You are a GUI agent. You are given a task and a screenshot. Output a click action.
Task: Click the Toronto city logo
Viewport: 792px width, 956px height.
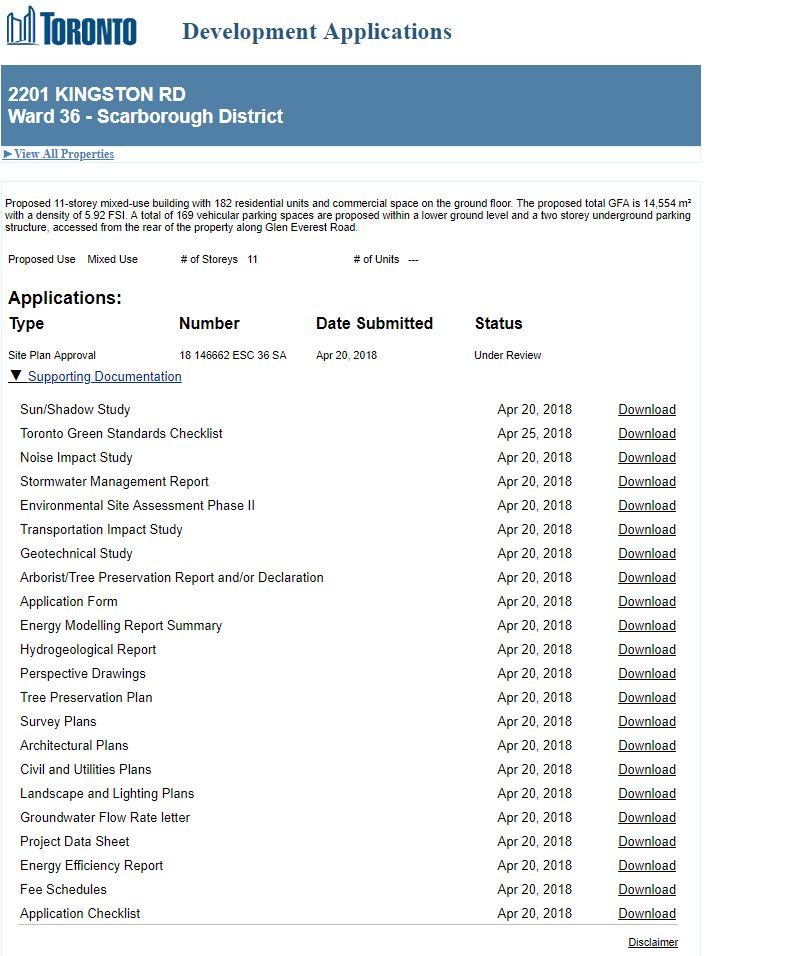click(71, 27)
